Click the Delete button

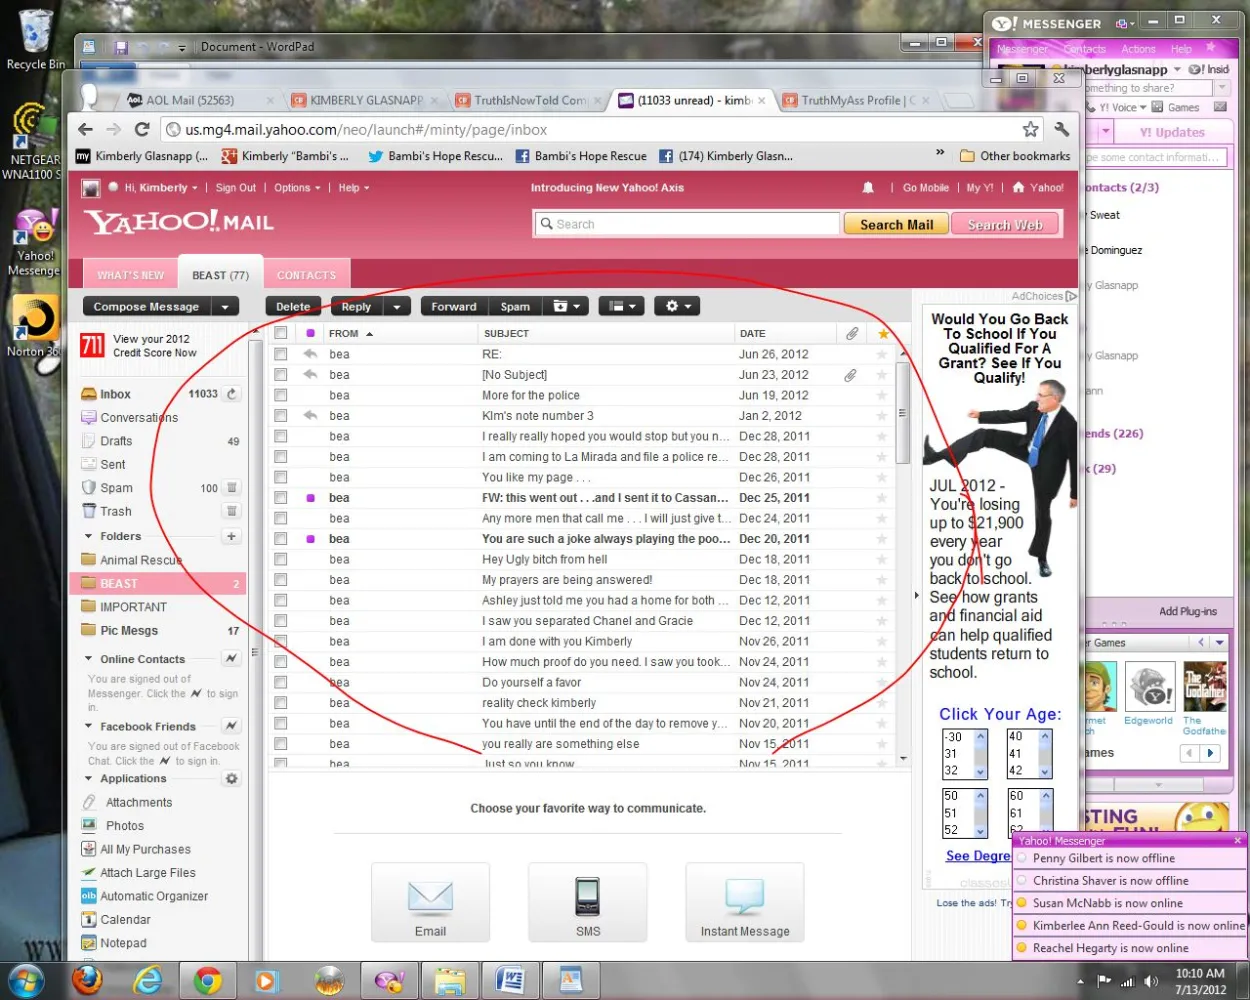coord(293,307)
